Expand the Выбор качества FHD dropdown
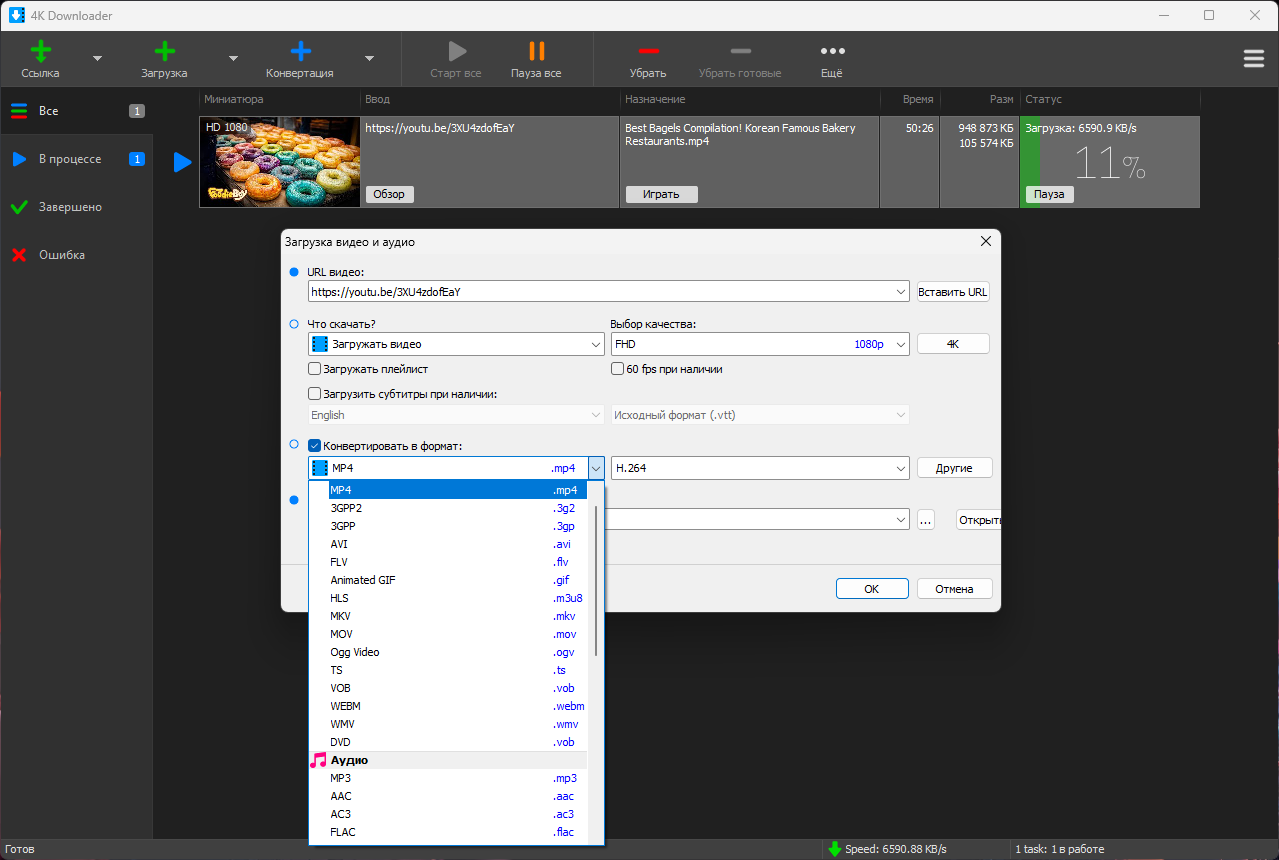 [x=900, y=344]
